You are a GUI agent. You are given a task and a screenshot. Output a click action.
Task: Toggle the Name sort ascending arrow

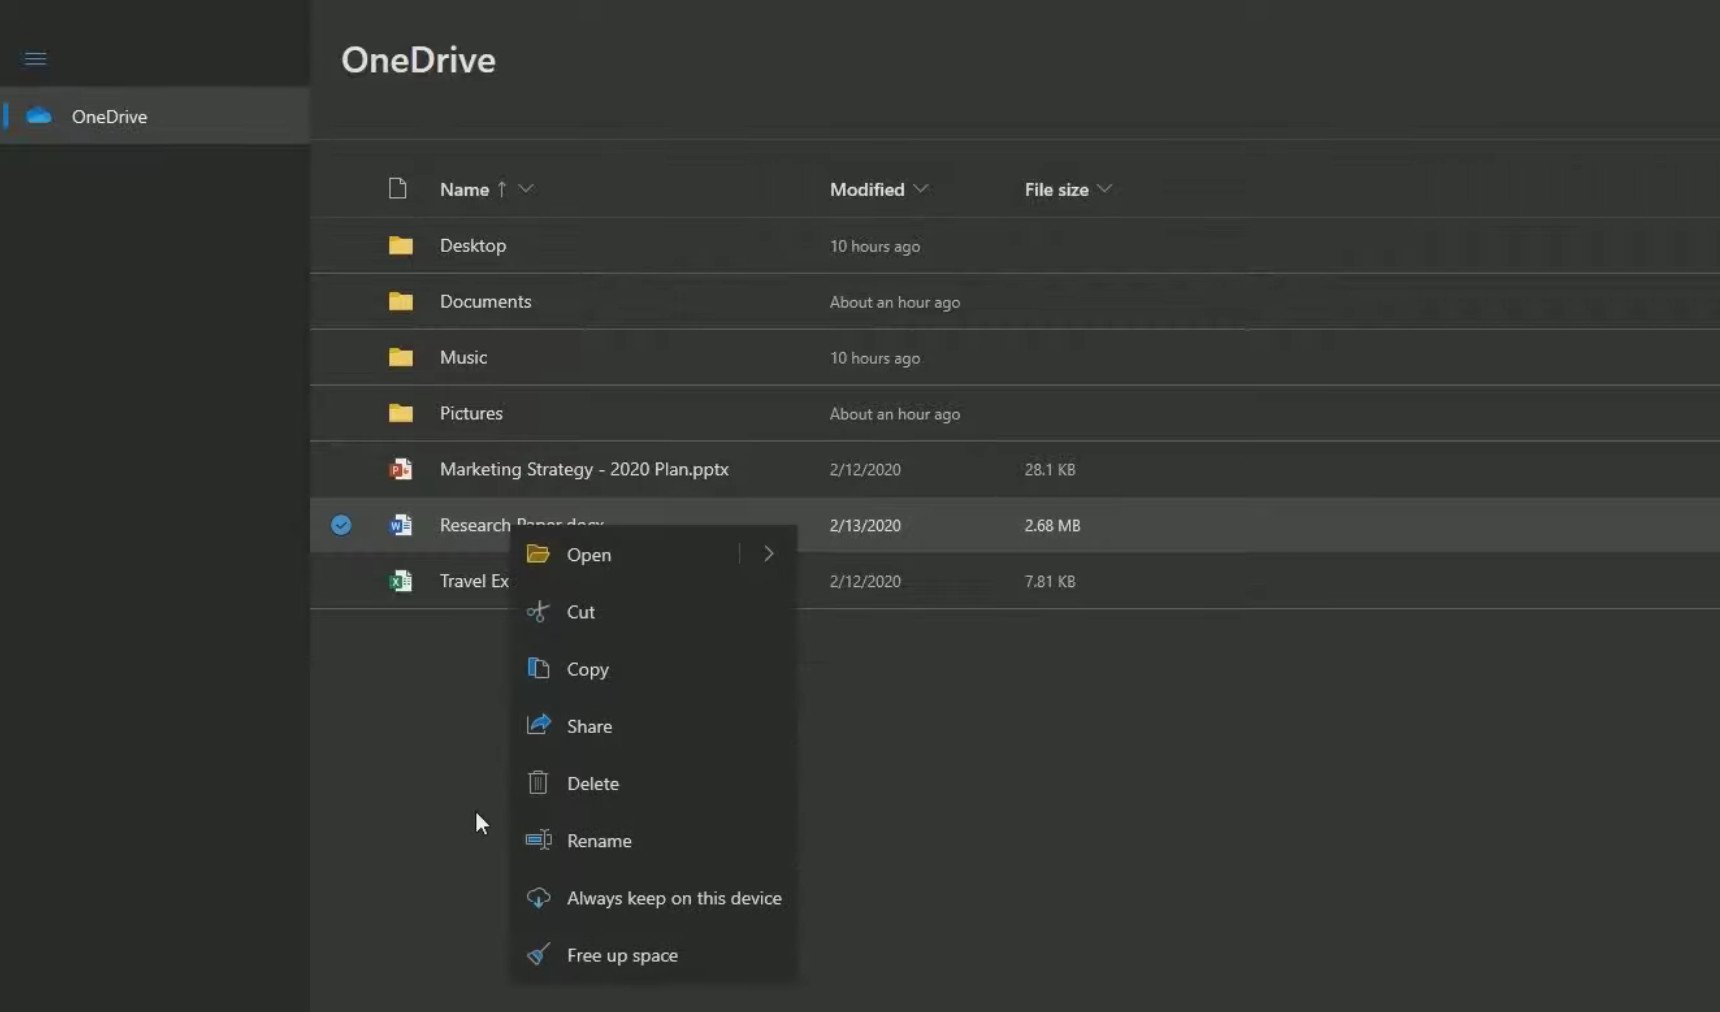502,189
